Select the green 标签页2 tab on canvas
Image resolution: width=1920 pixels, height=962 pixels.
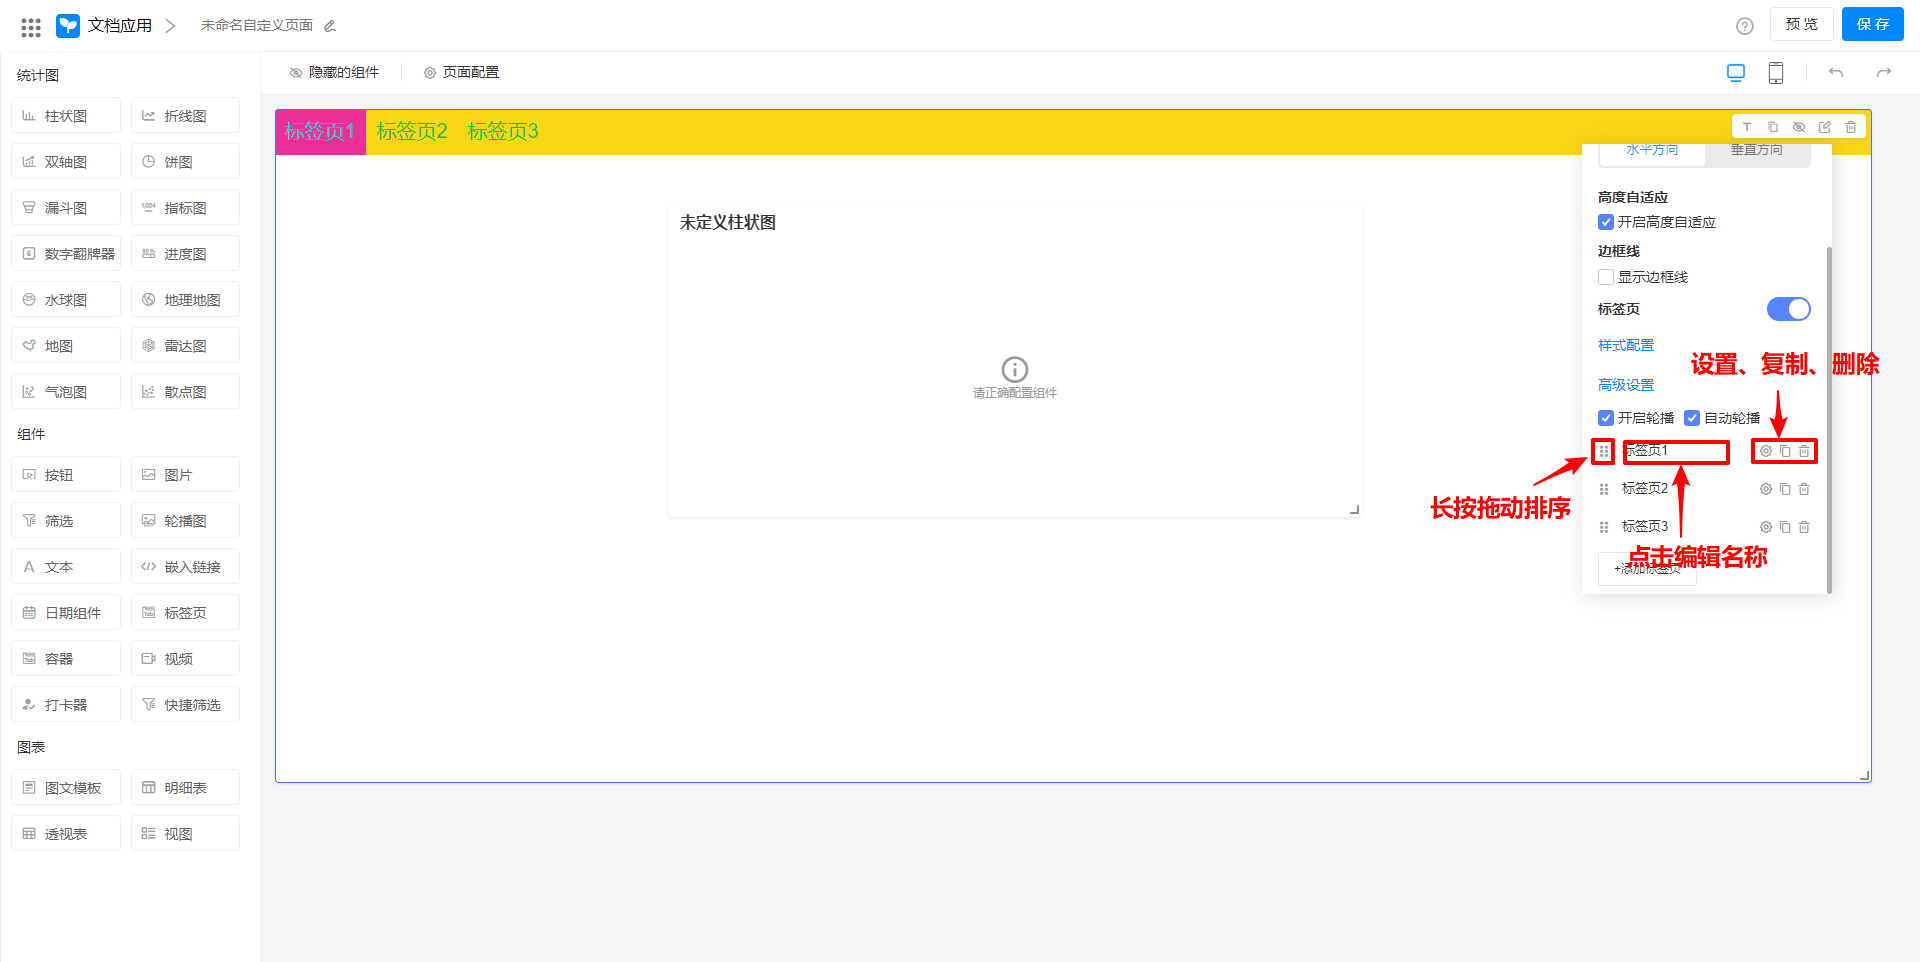point(411,132)
